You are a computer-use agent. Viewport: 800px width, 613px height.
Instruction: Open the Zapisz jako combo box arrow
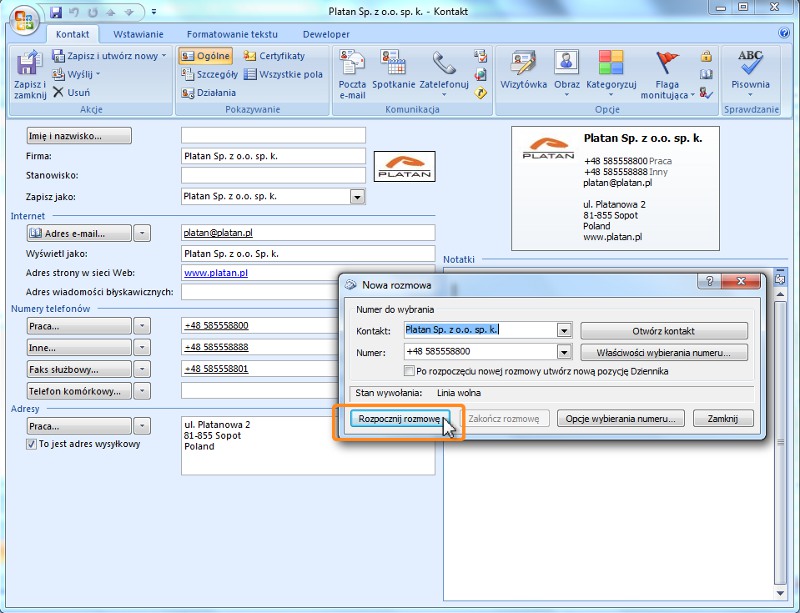point(358,197)
